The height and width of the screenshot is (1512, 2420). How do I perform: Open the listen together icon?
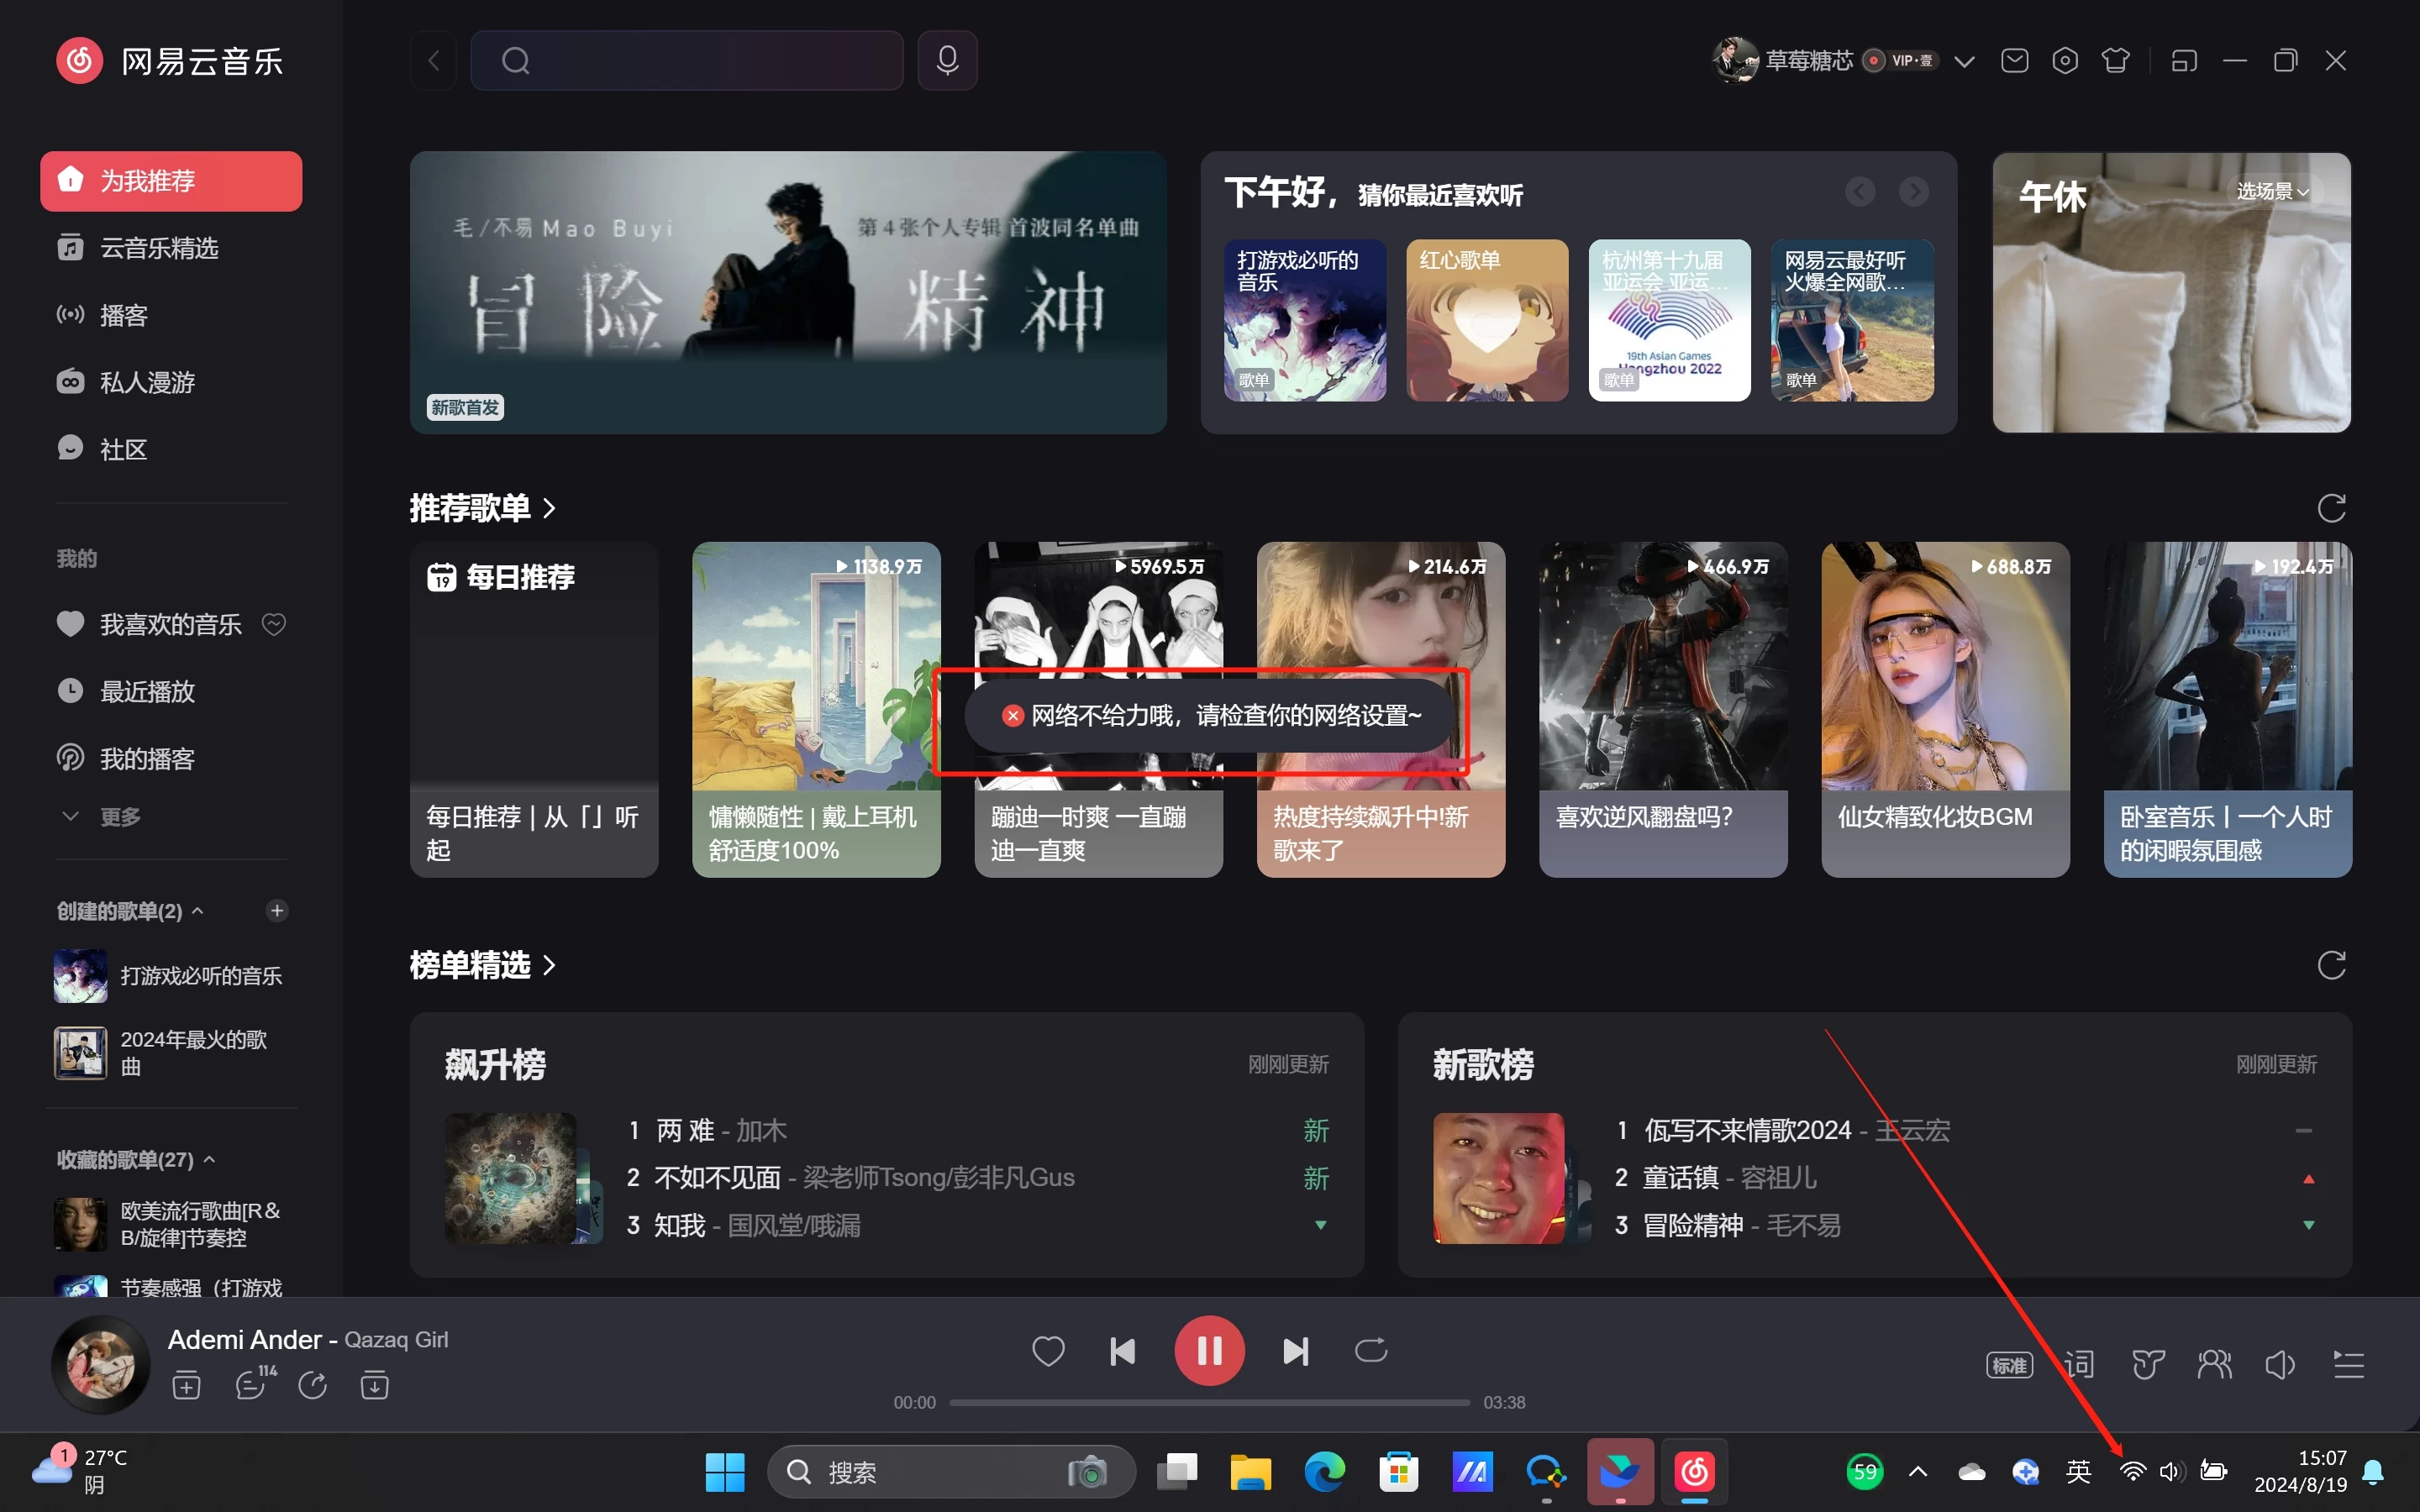point(2214,1365)
